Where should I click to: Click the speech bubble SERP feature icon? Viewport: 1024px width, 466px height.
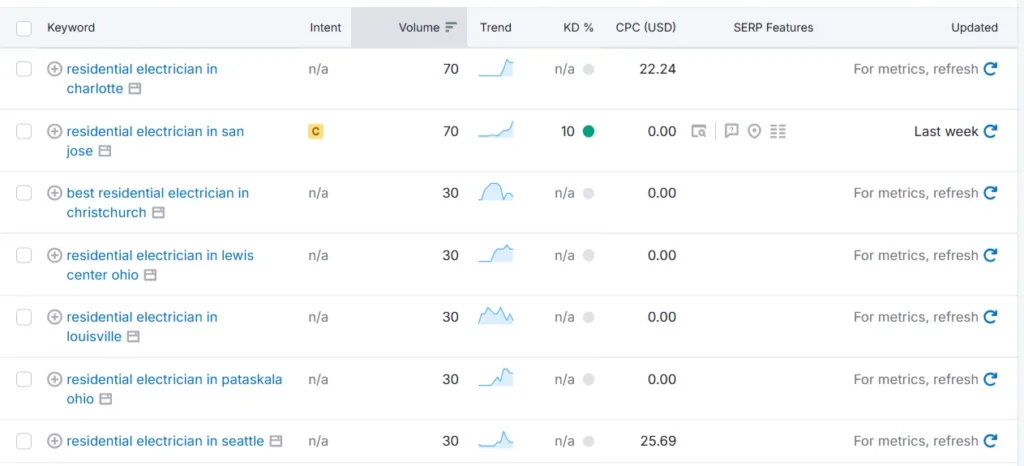point(731,131)
